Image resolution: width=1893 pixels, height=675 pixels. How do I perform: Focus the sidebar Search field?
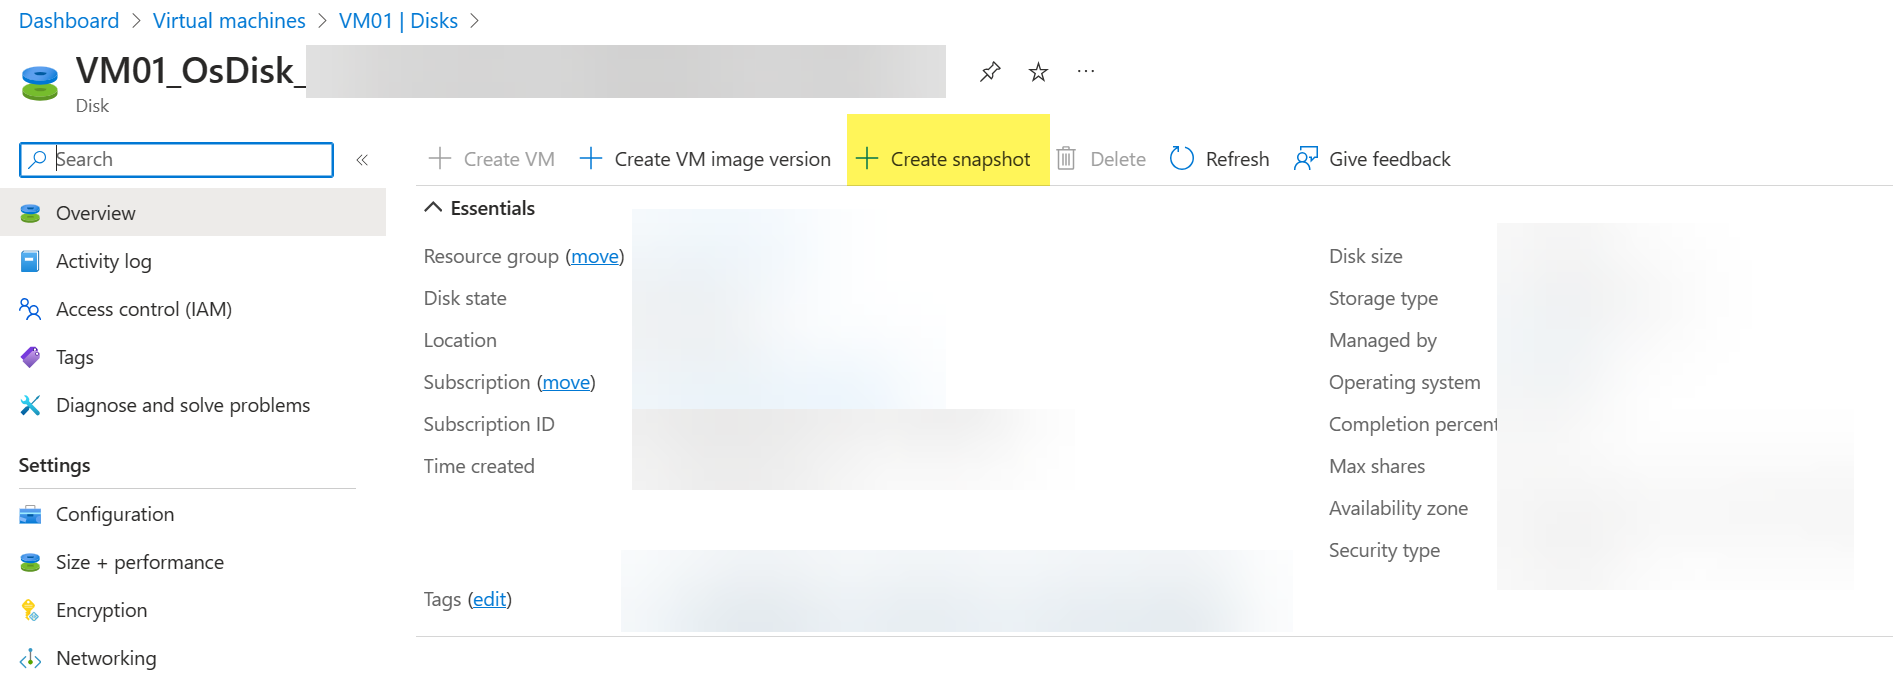pyautogui.click(x=176, y=160)
